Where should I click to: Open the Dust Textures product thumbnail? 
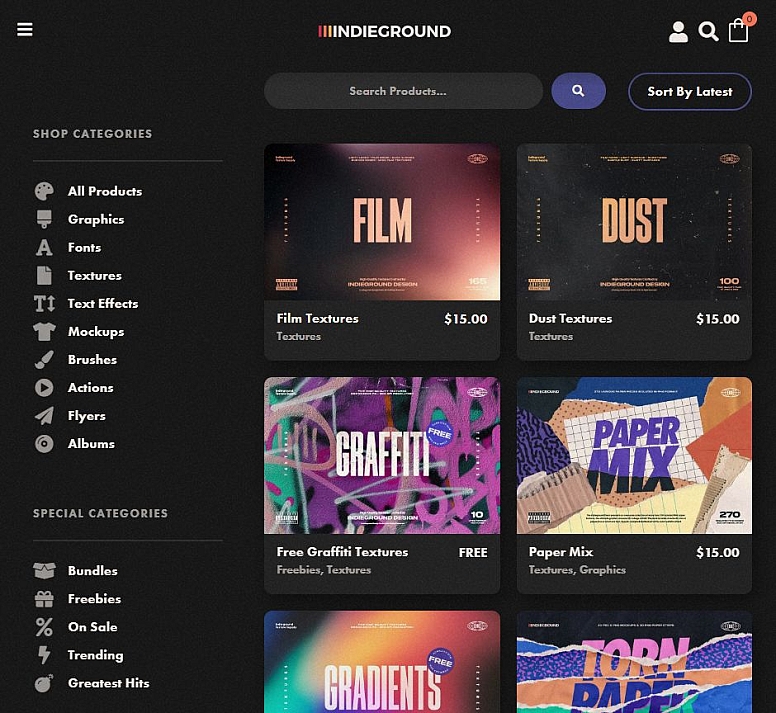634,222
